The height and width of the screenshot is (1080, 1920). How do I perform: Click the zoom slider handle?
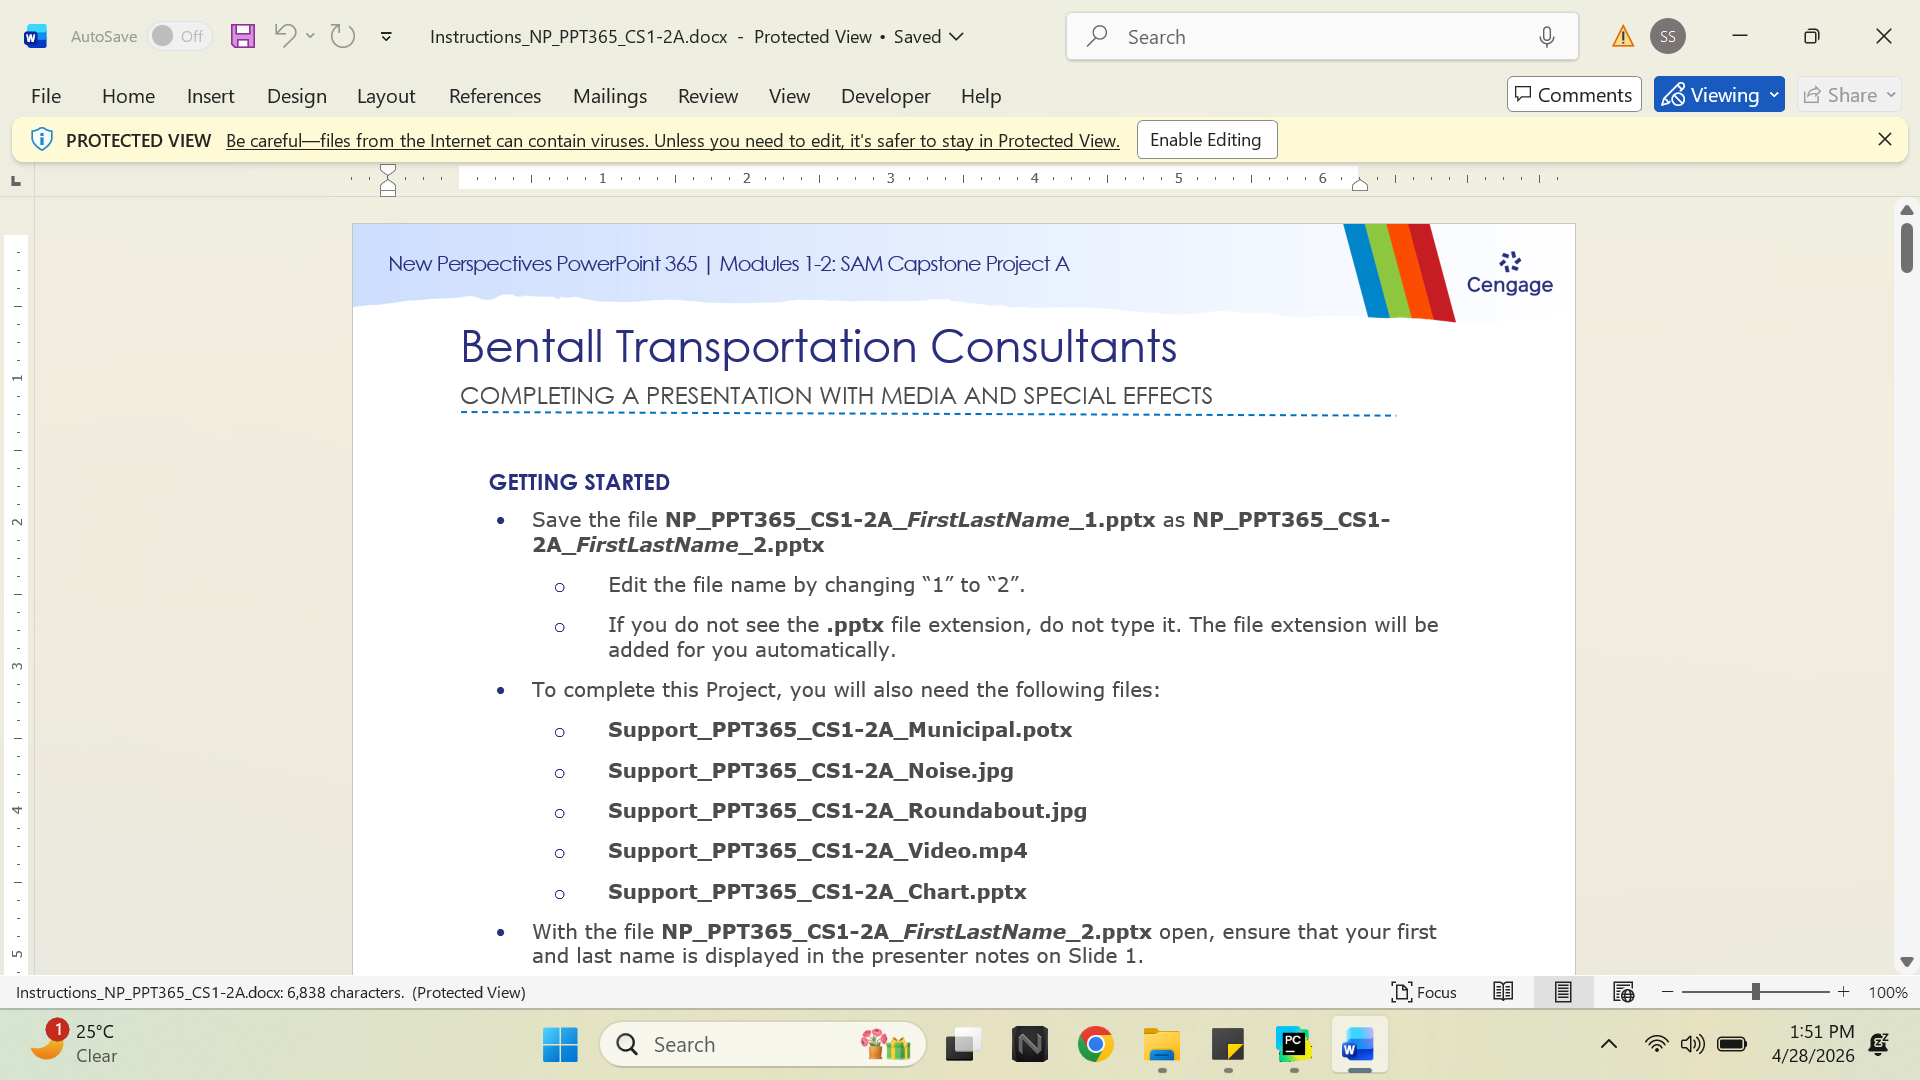tap(1755, 992)
